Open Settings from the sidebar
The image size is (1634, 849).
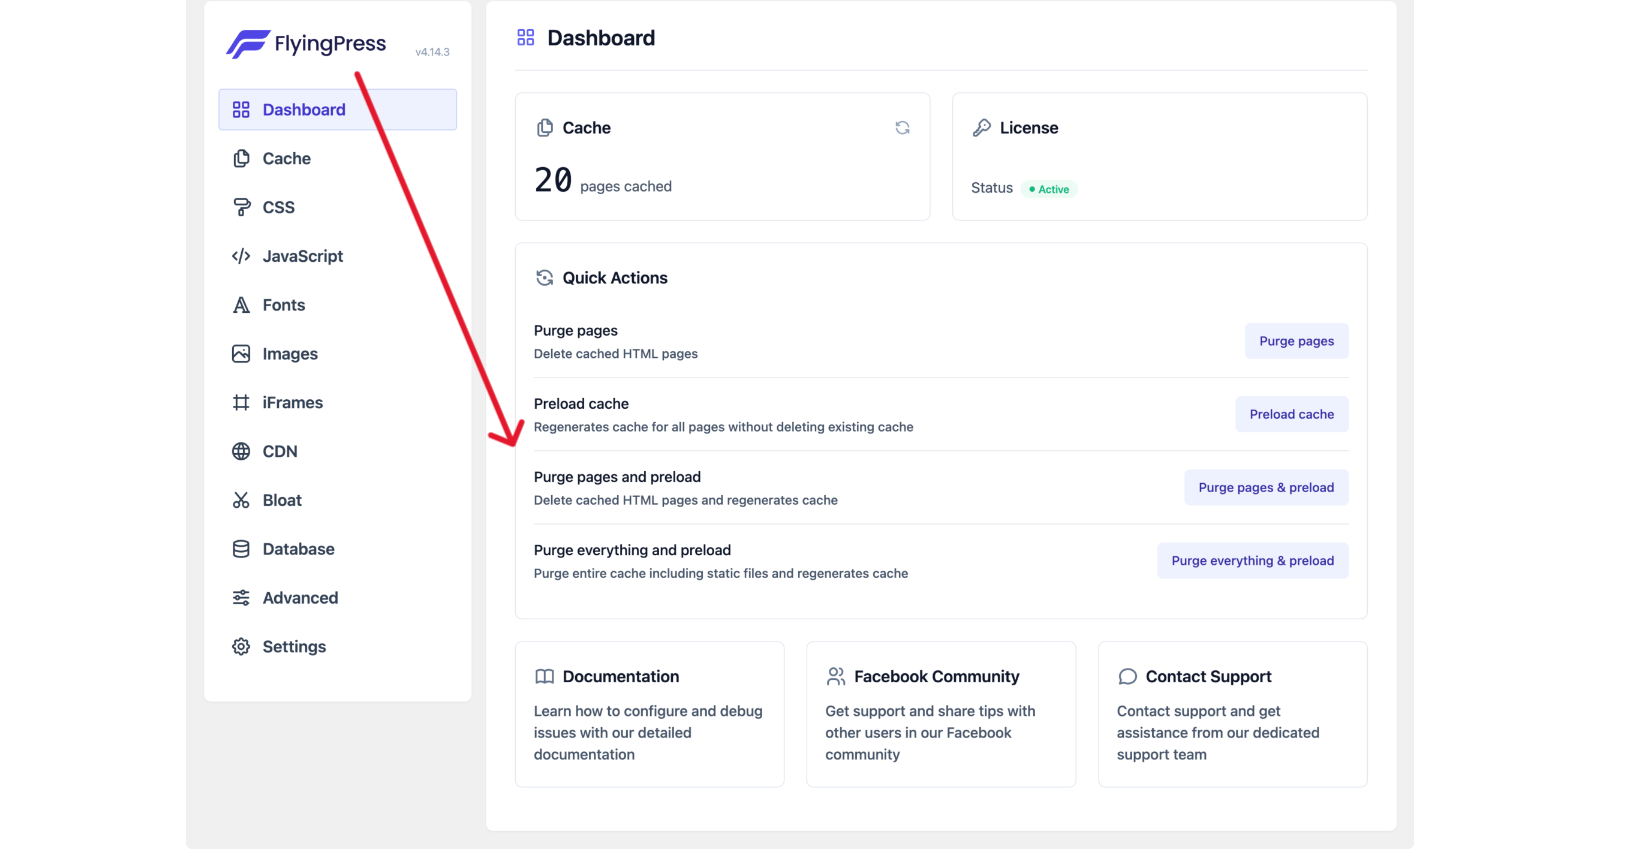pos(338,647)
